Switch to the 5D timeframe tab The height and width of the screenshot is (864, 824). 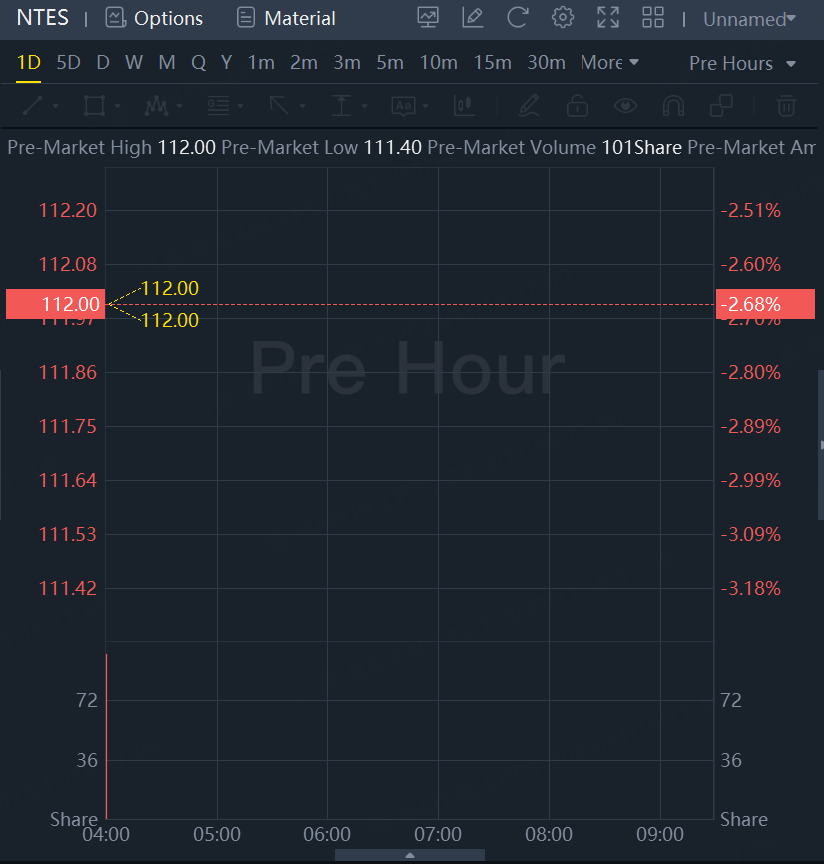coord(68,63)
